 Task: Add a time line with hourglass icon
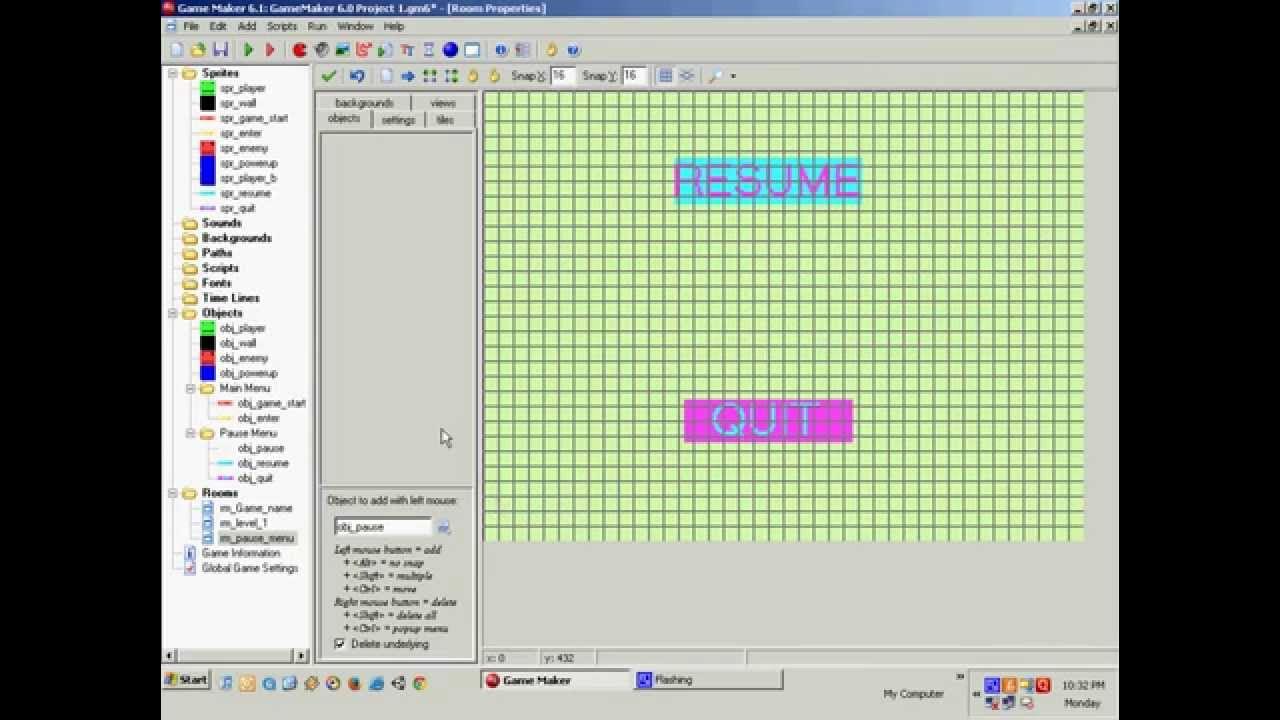click(x=429, y=50)
